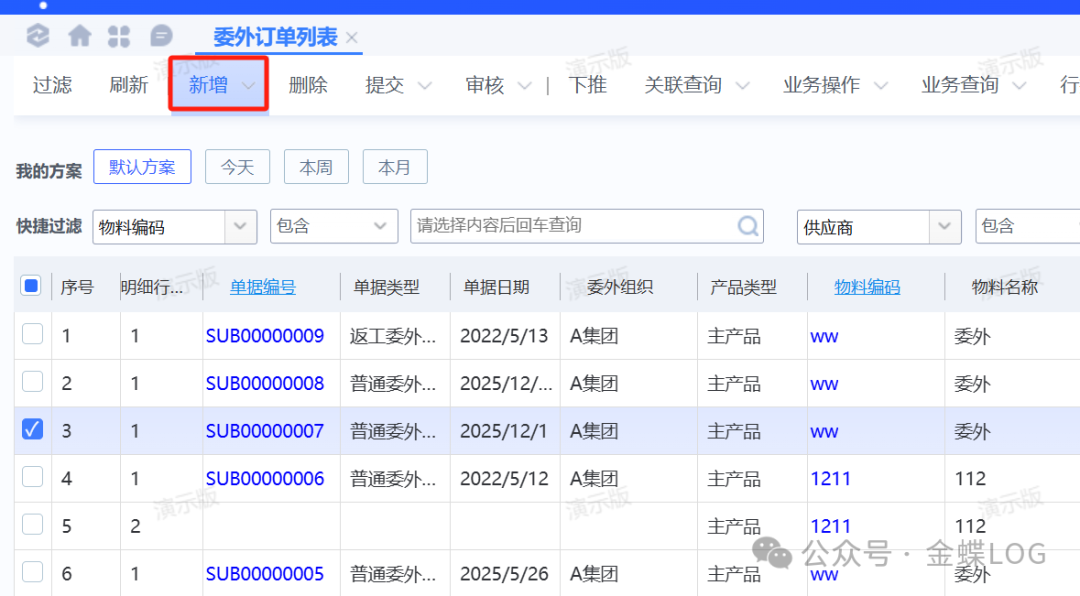The width and height of the screenshot is (1080, 596).
Task: Tick the checkbox for SUB00000006
Action: (32, 477)
